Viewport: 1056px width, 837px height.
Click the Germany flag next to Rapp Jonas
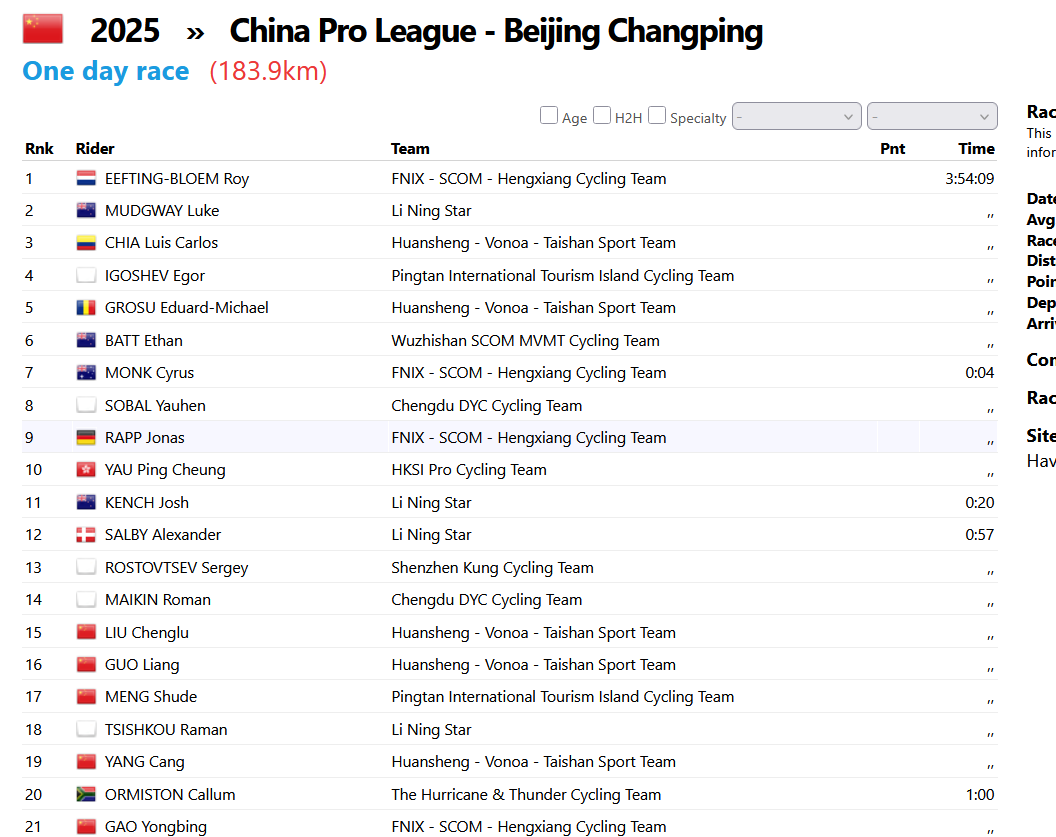(x=86, y=438)
